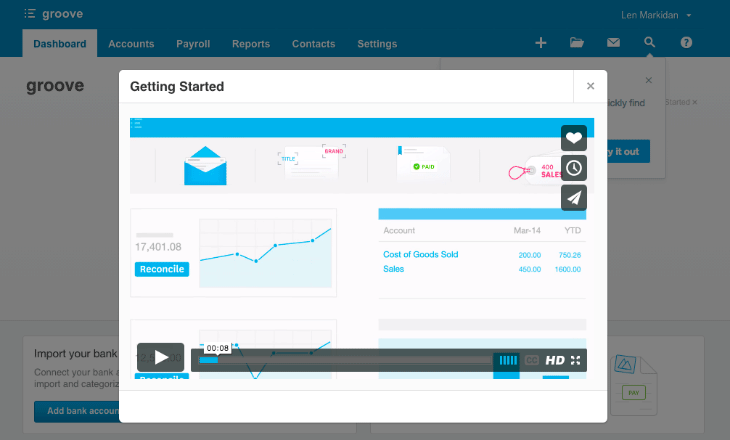Open the files folder icon
The image size is (730, 440).
(x=577, y=43)
